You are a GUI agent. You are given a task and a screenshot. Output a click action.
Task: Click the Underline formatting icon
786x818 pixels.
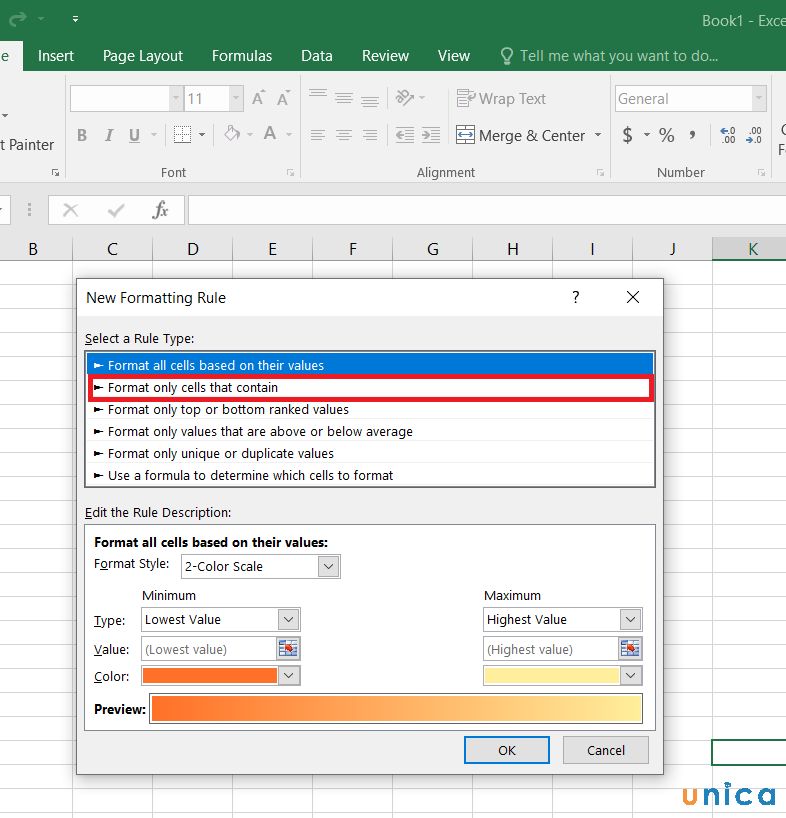pos(136,135)
